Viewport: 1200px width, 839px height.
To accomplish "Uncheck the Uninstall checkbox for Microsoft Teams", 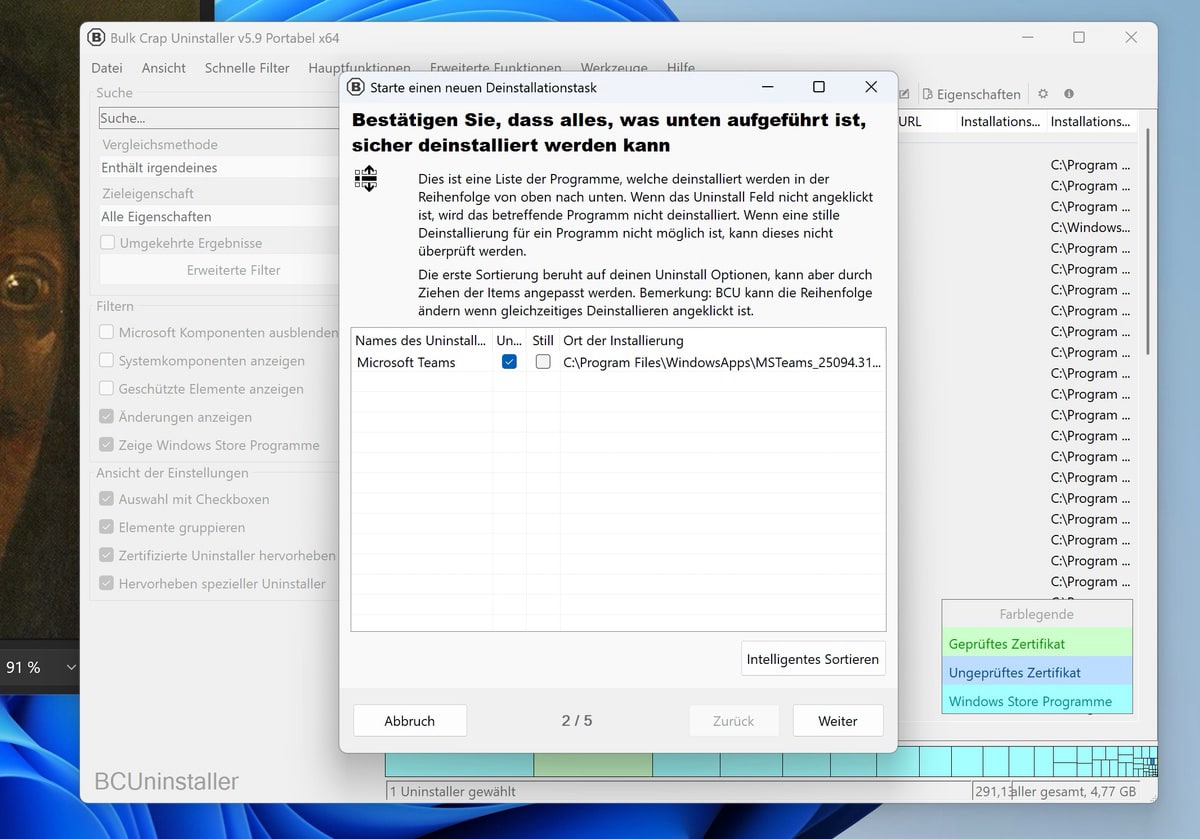I will pyautogui.click(x=509, y=362).
